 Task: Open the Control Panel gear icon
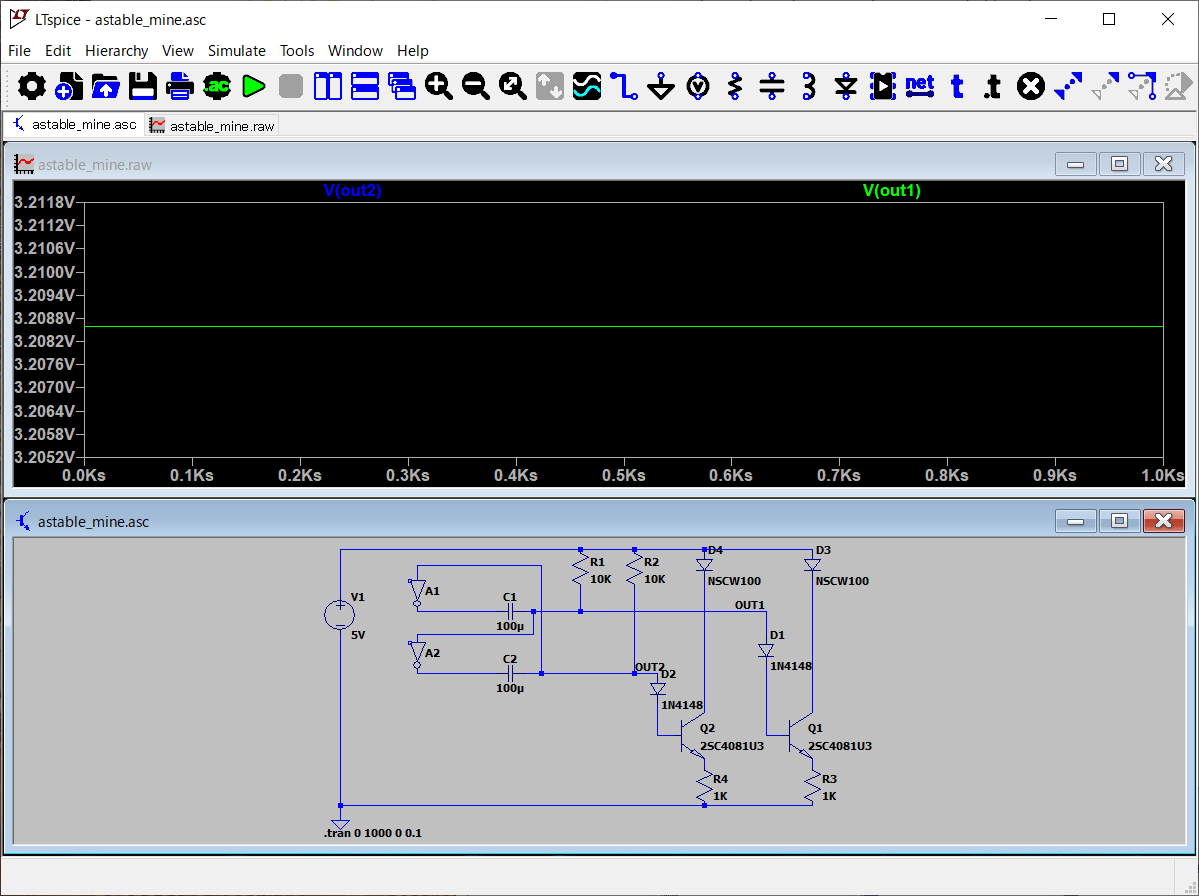32,87
